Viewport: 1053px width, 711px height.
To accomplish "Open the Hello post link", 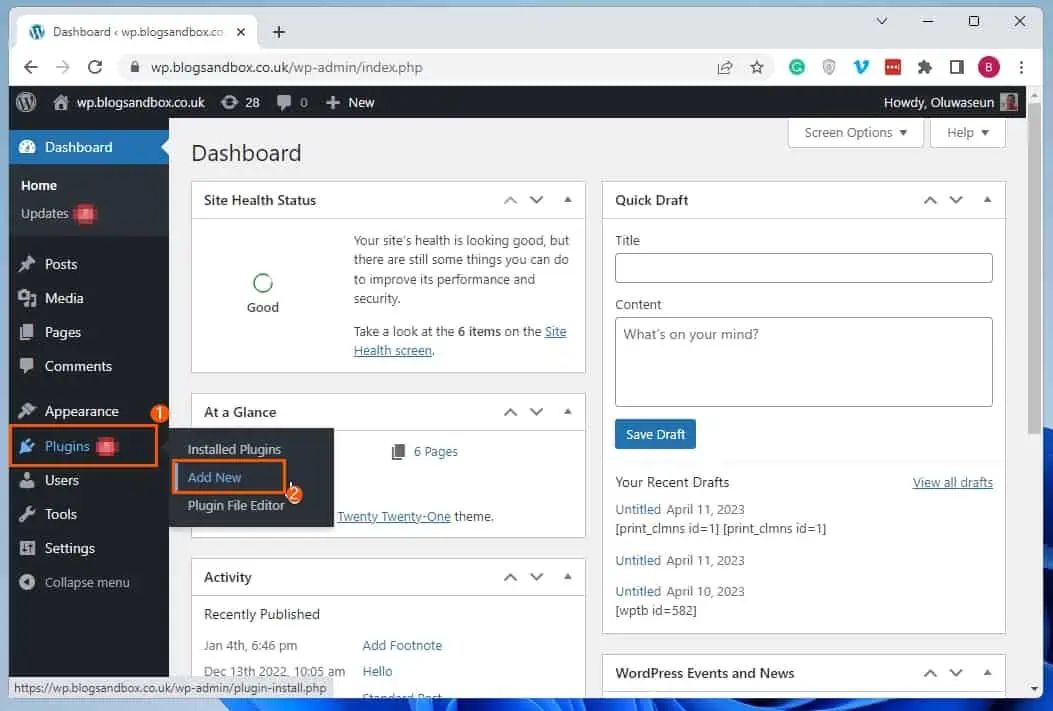I will coord(377,671).
